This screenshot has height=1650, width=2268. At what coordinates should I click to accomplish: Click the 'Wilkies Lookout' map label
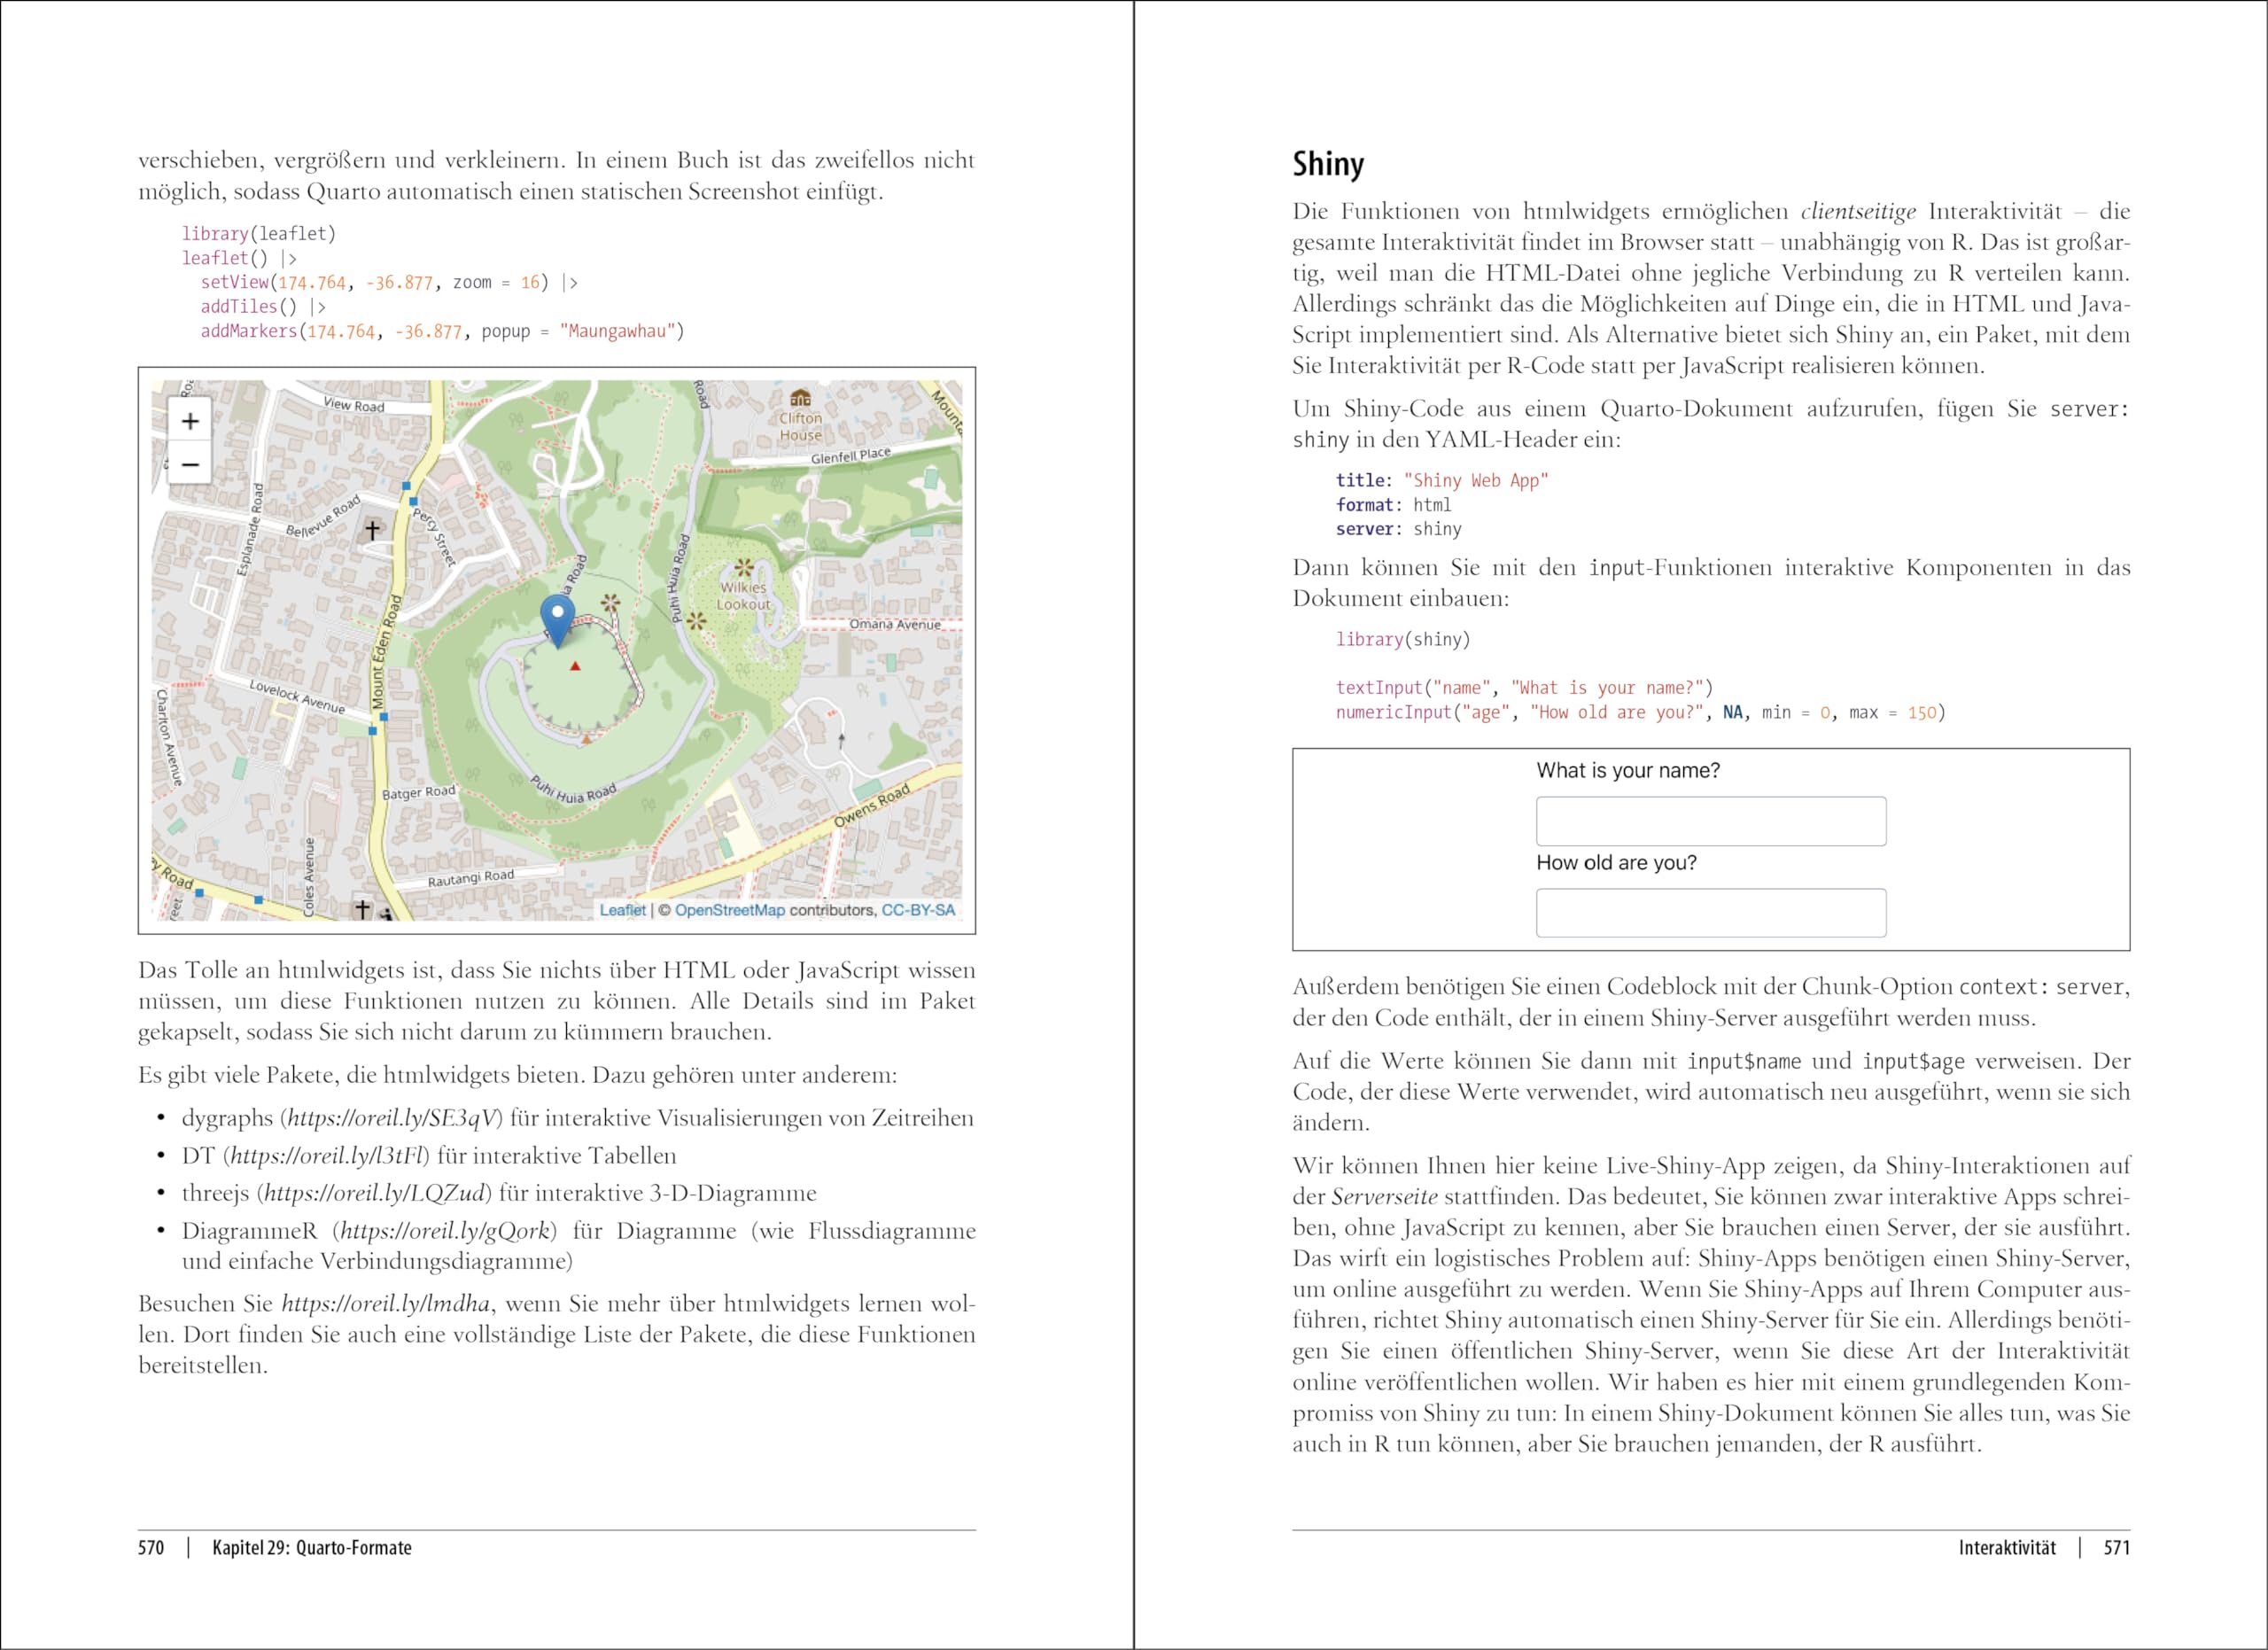(744, 596)
